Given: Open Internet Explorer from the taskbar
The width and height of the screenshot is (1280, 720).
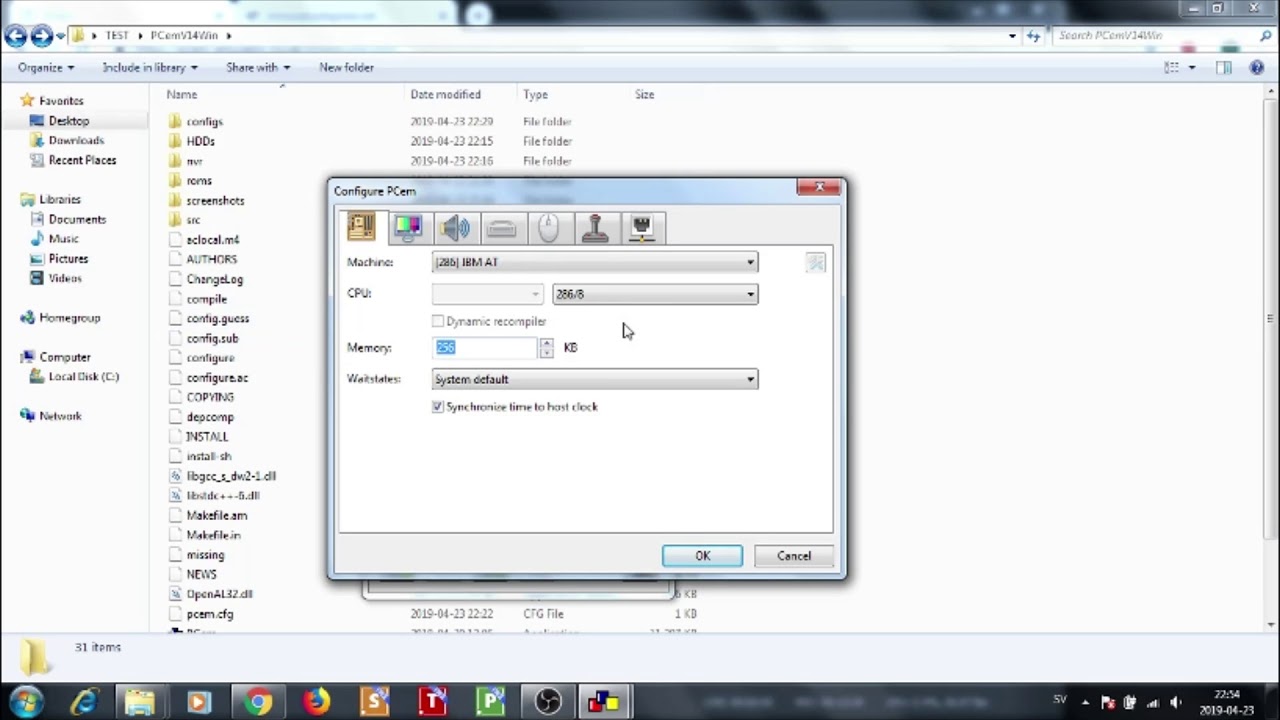Looking at the screenshot, I should pos(84,702).
